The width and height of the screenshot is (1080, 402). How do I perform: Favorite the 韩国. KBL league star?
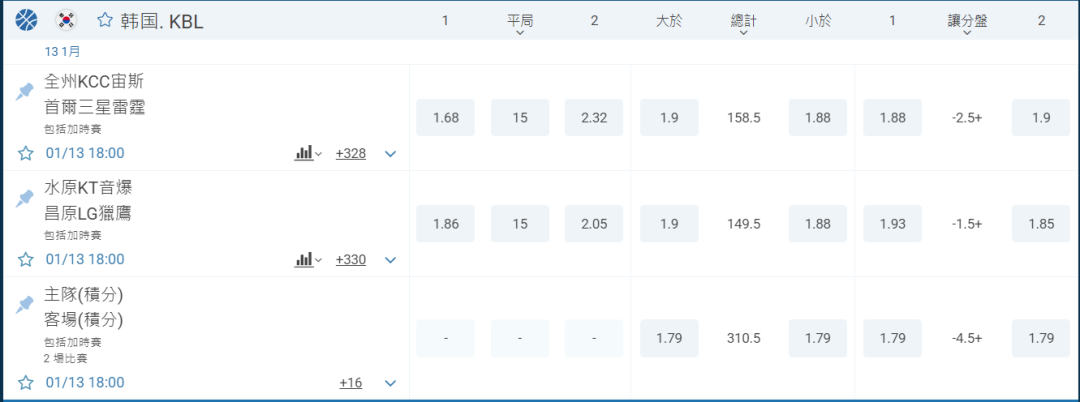(x=105, y=20)
